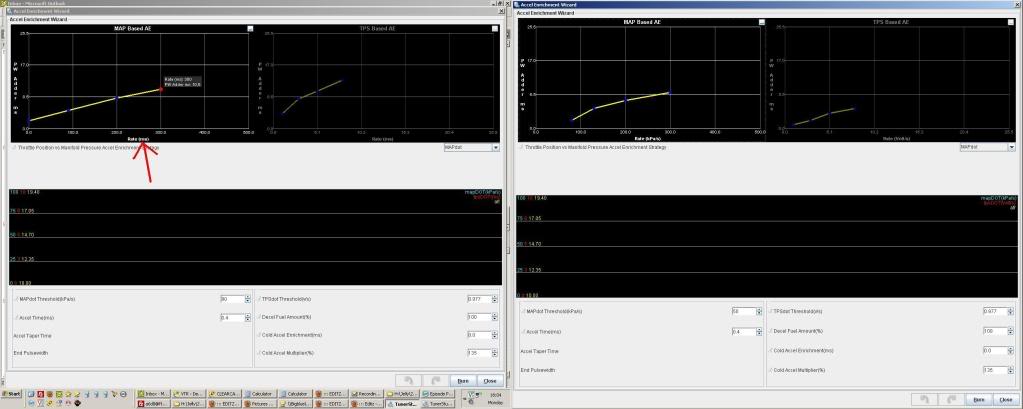Select red curve point at rate 300, left graph

coord(161,89)
